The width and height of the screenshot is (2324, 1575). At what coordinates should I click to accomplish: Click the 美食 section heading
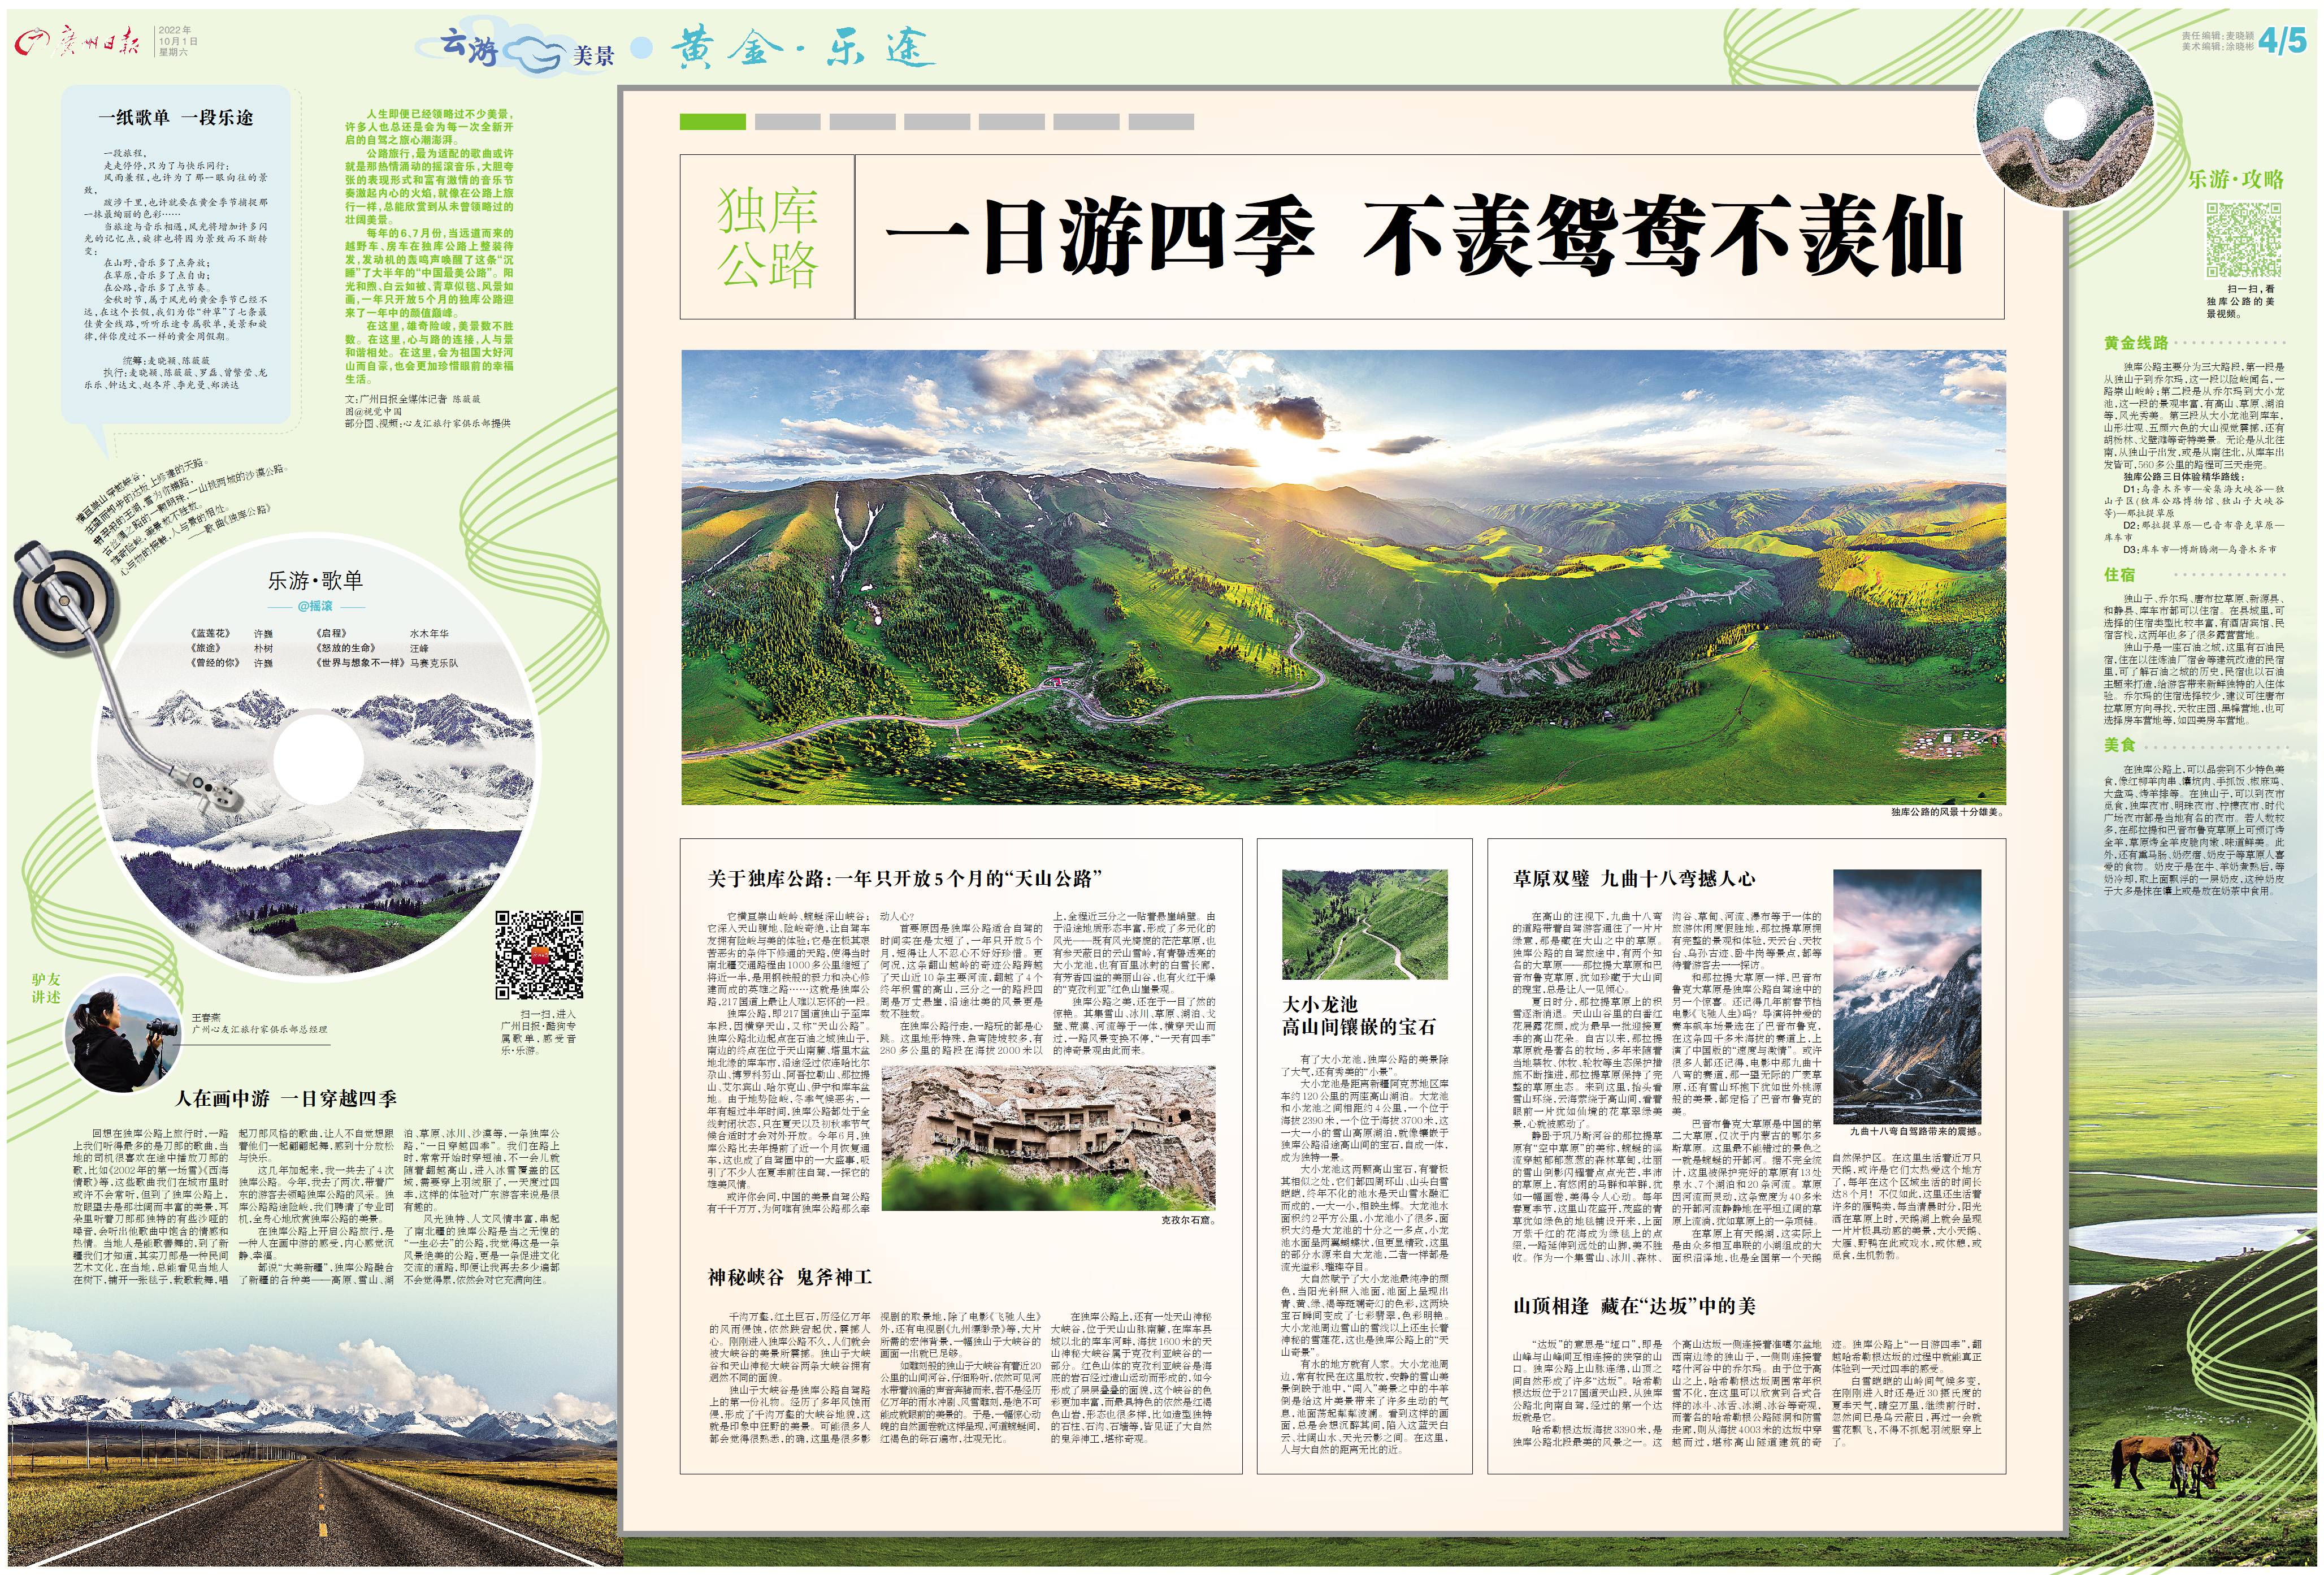(x=2119, y=745)
